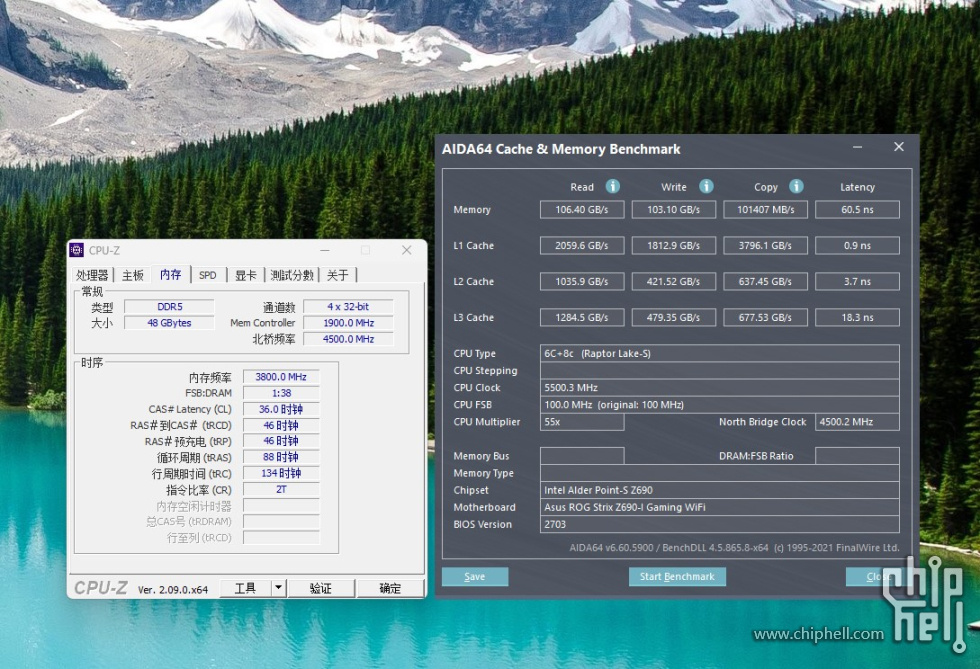Click the 北桥频率 value 4500.0 MHz in CPU-Z

pos(348,339)
